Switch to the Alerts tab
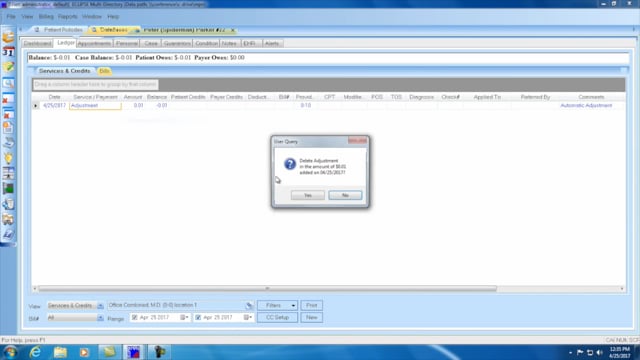640x360 pixels. [272, 43]
